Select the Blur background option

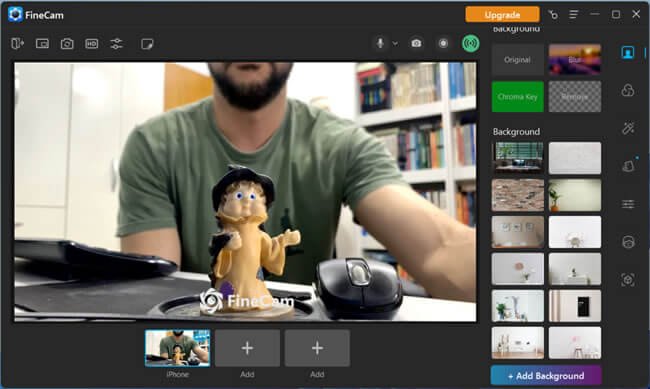coord(575,60)
